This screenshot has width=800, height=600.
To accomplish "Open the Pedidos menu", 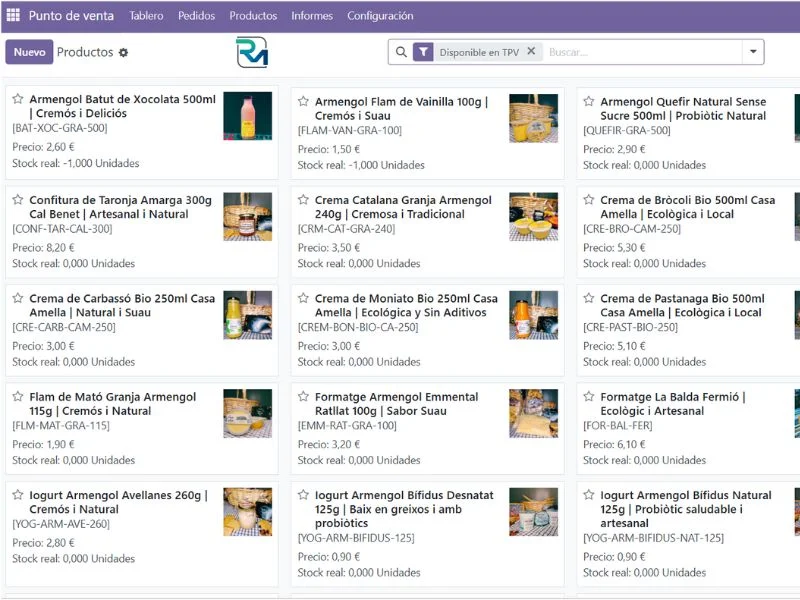I will (x=196, y=16).
